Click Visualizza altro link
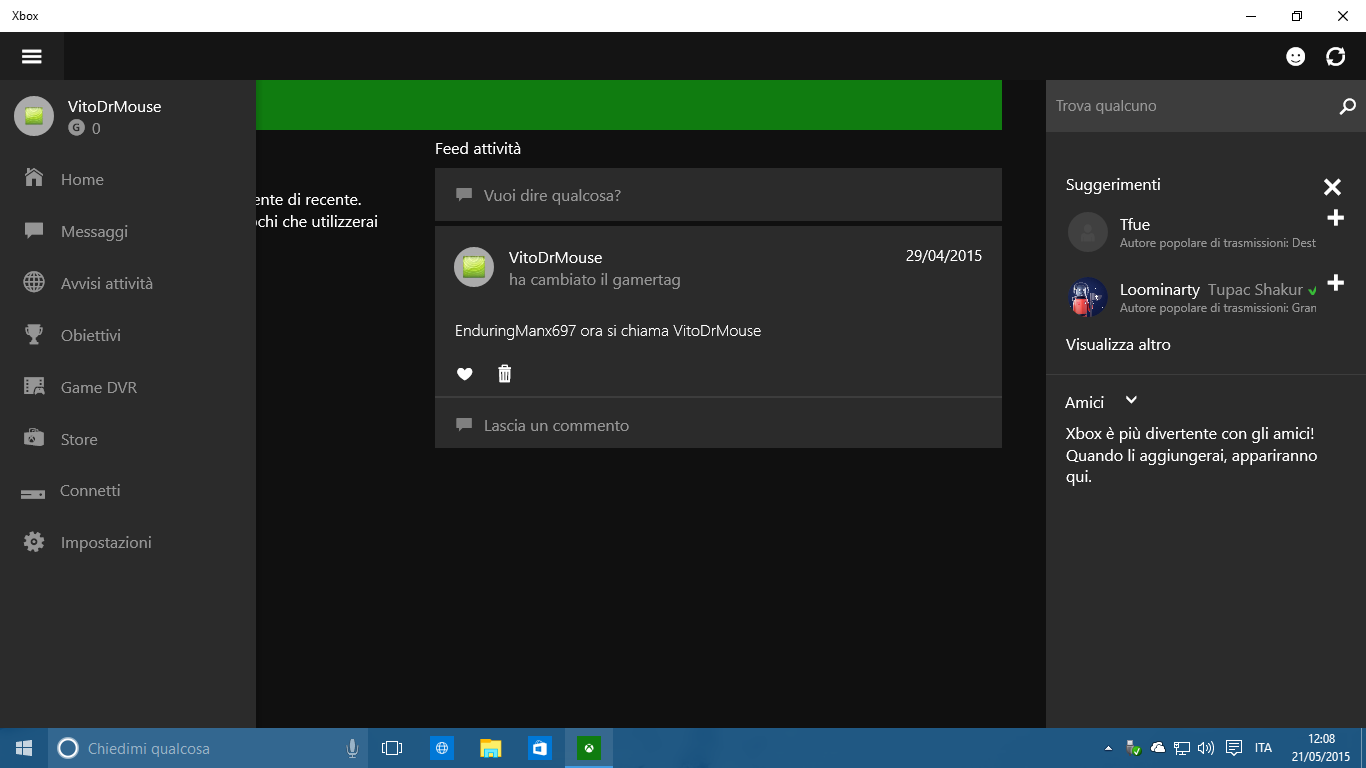This screenshot has width=1366, height=768. point(1118,345)
